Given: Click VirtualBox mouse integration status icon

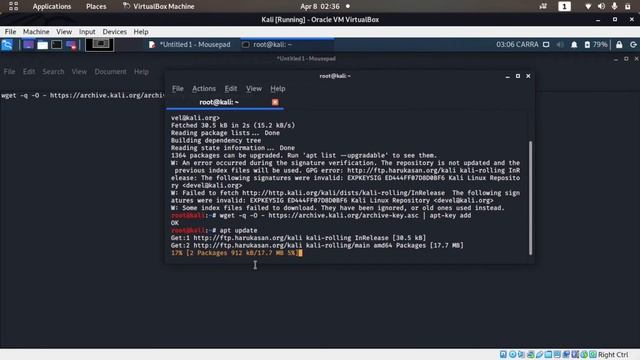Looking at the screenshot, I should [x=584, y=354].
